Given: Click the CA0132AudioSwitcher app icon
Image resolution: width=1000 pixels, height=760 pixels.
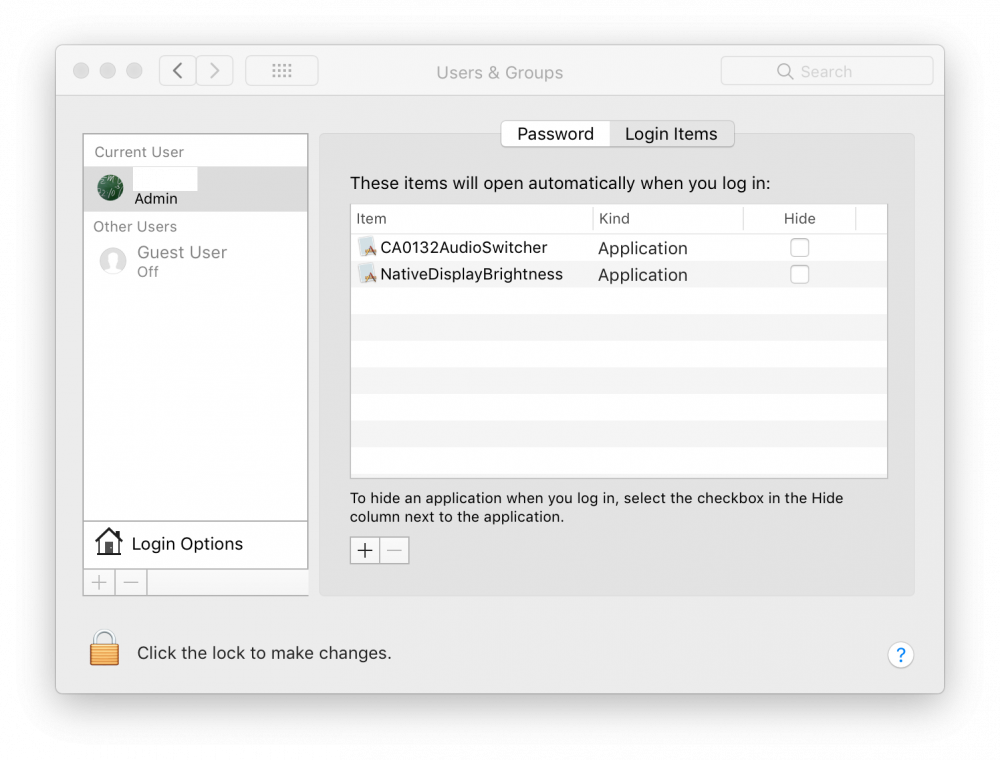Looking at the screenshot, I should coord(367,247).
